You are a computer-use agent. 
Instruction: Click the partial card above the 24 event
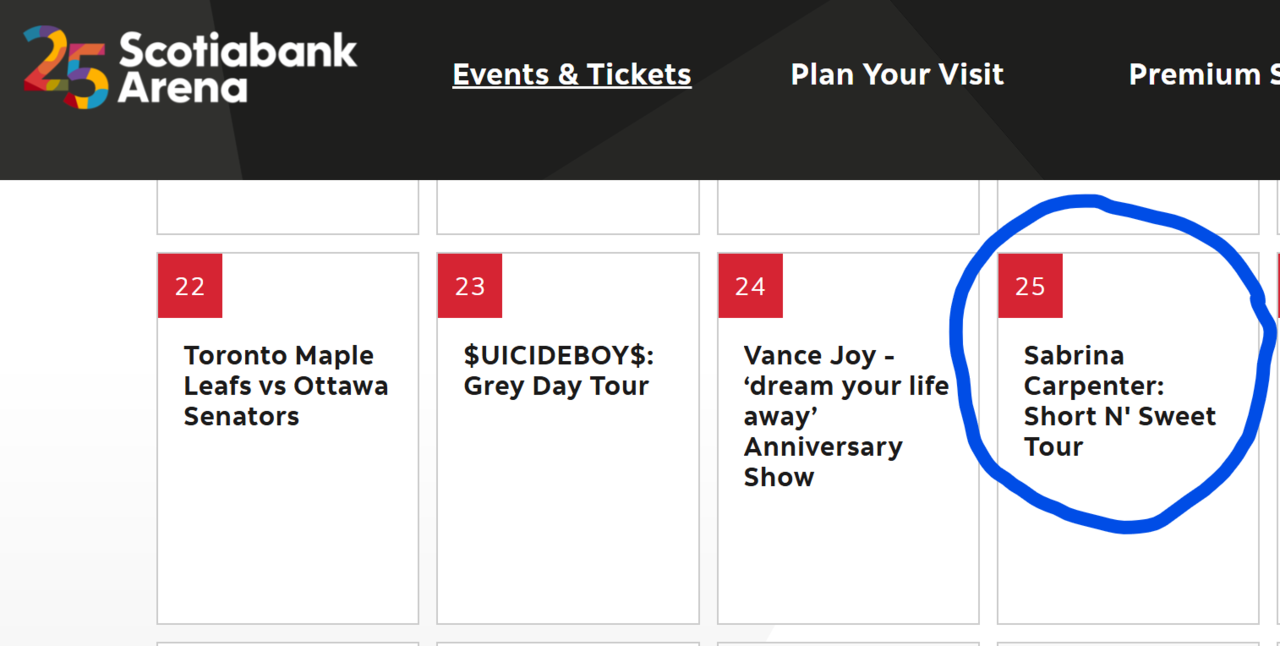click(x=848, y=208)
